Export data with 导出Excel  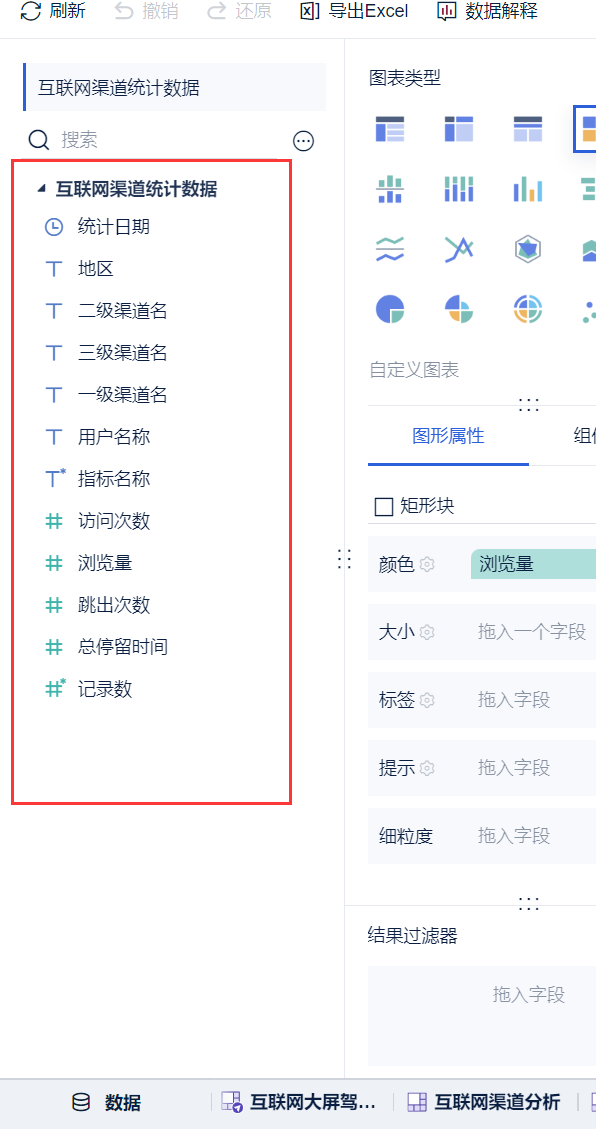[x=354, y=12]
